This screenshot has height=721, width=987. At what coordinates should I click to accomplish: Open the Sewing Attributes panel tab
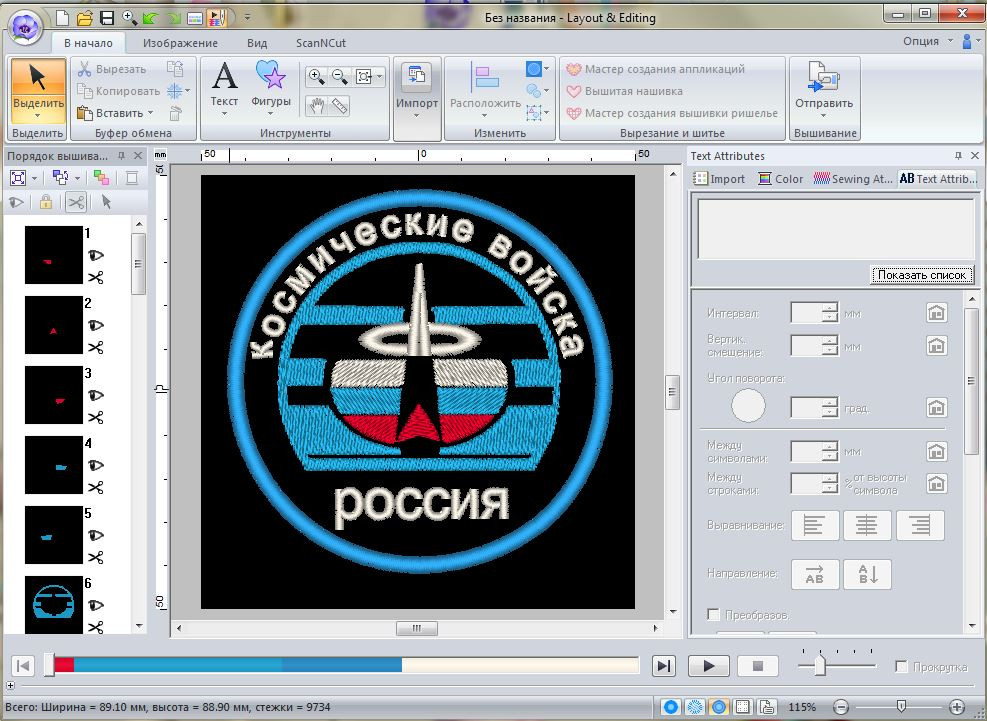click(853, 179)
